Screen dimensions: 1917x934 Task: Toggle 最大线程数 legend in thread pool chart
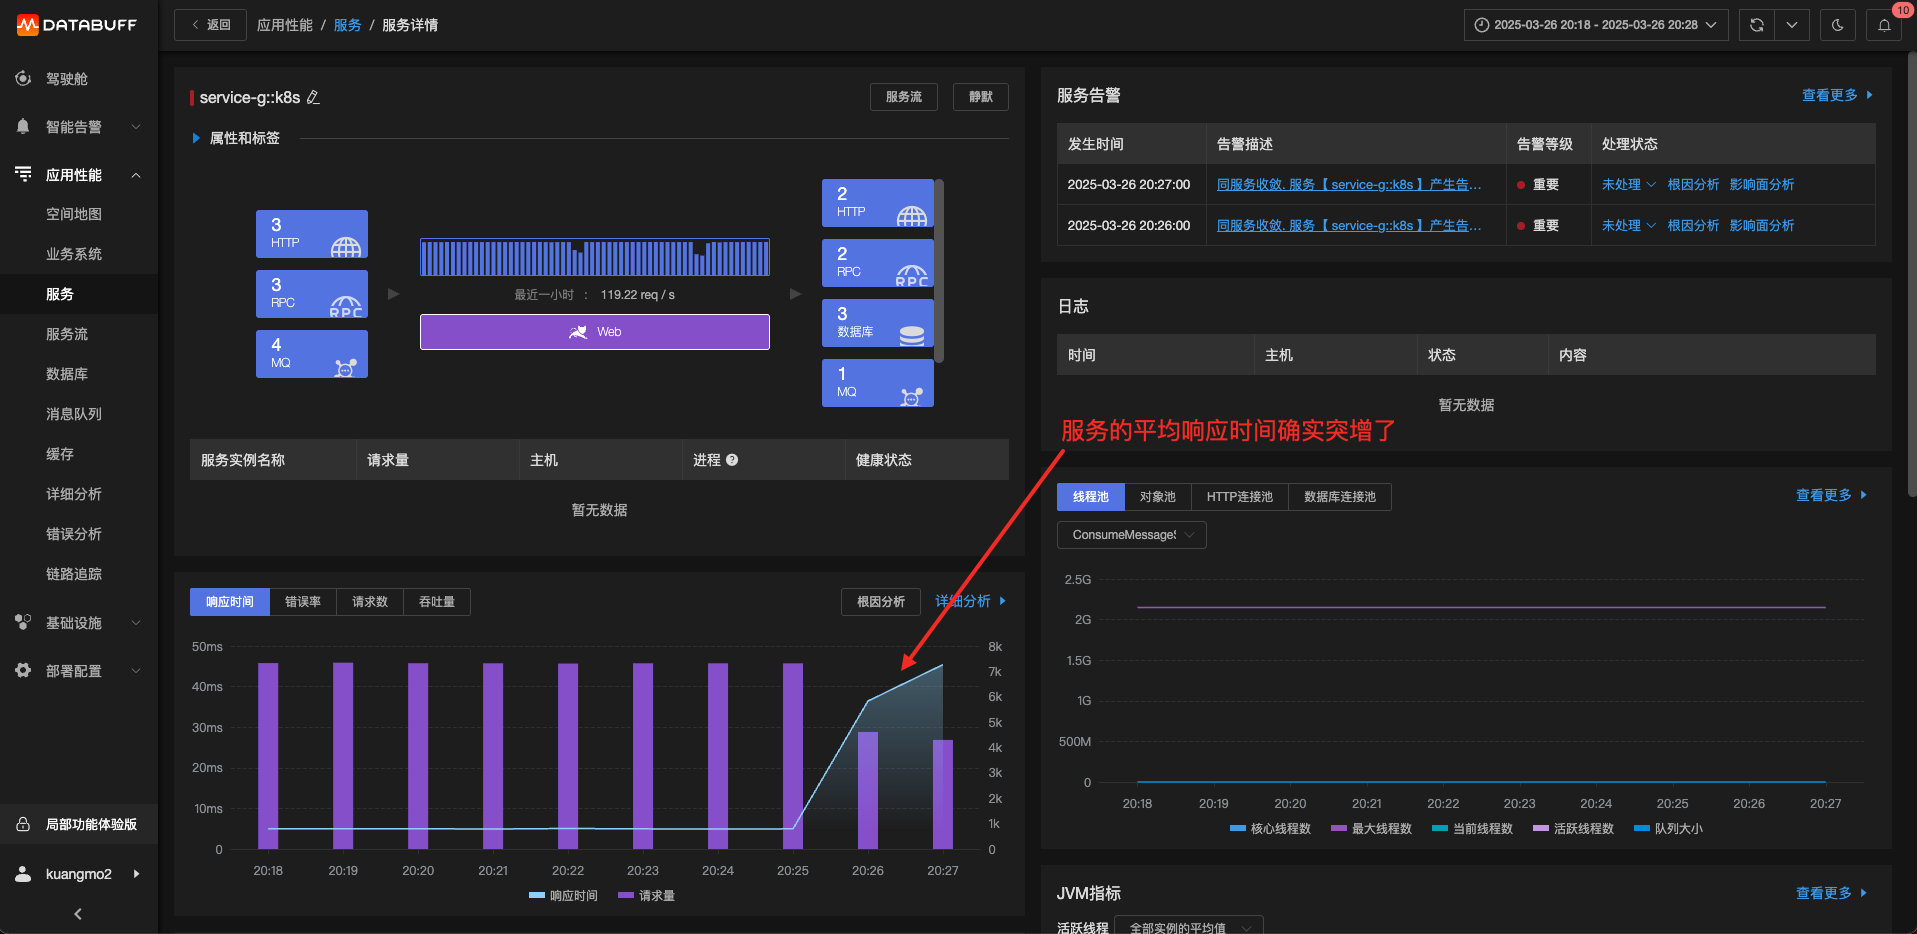1371,829
